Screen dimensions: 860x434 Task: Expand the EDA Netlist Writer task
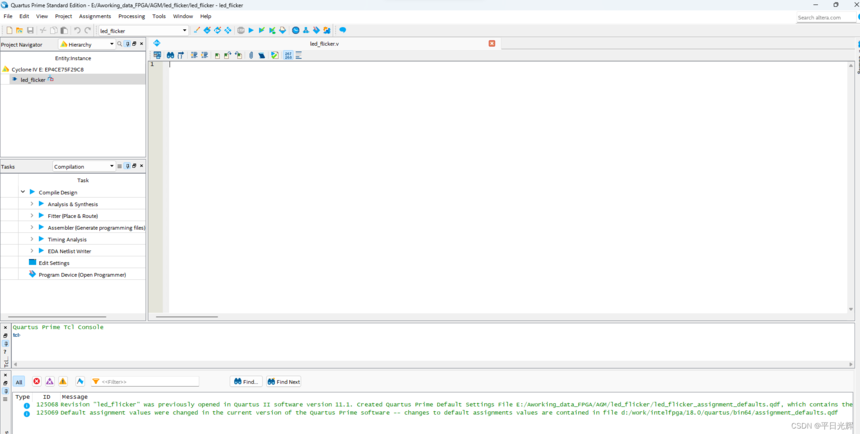tap(32, 251)
